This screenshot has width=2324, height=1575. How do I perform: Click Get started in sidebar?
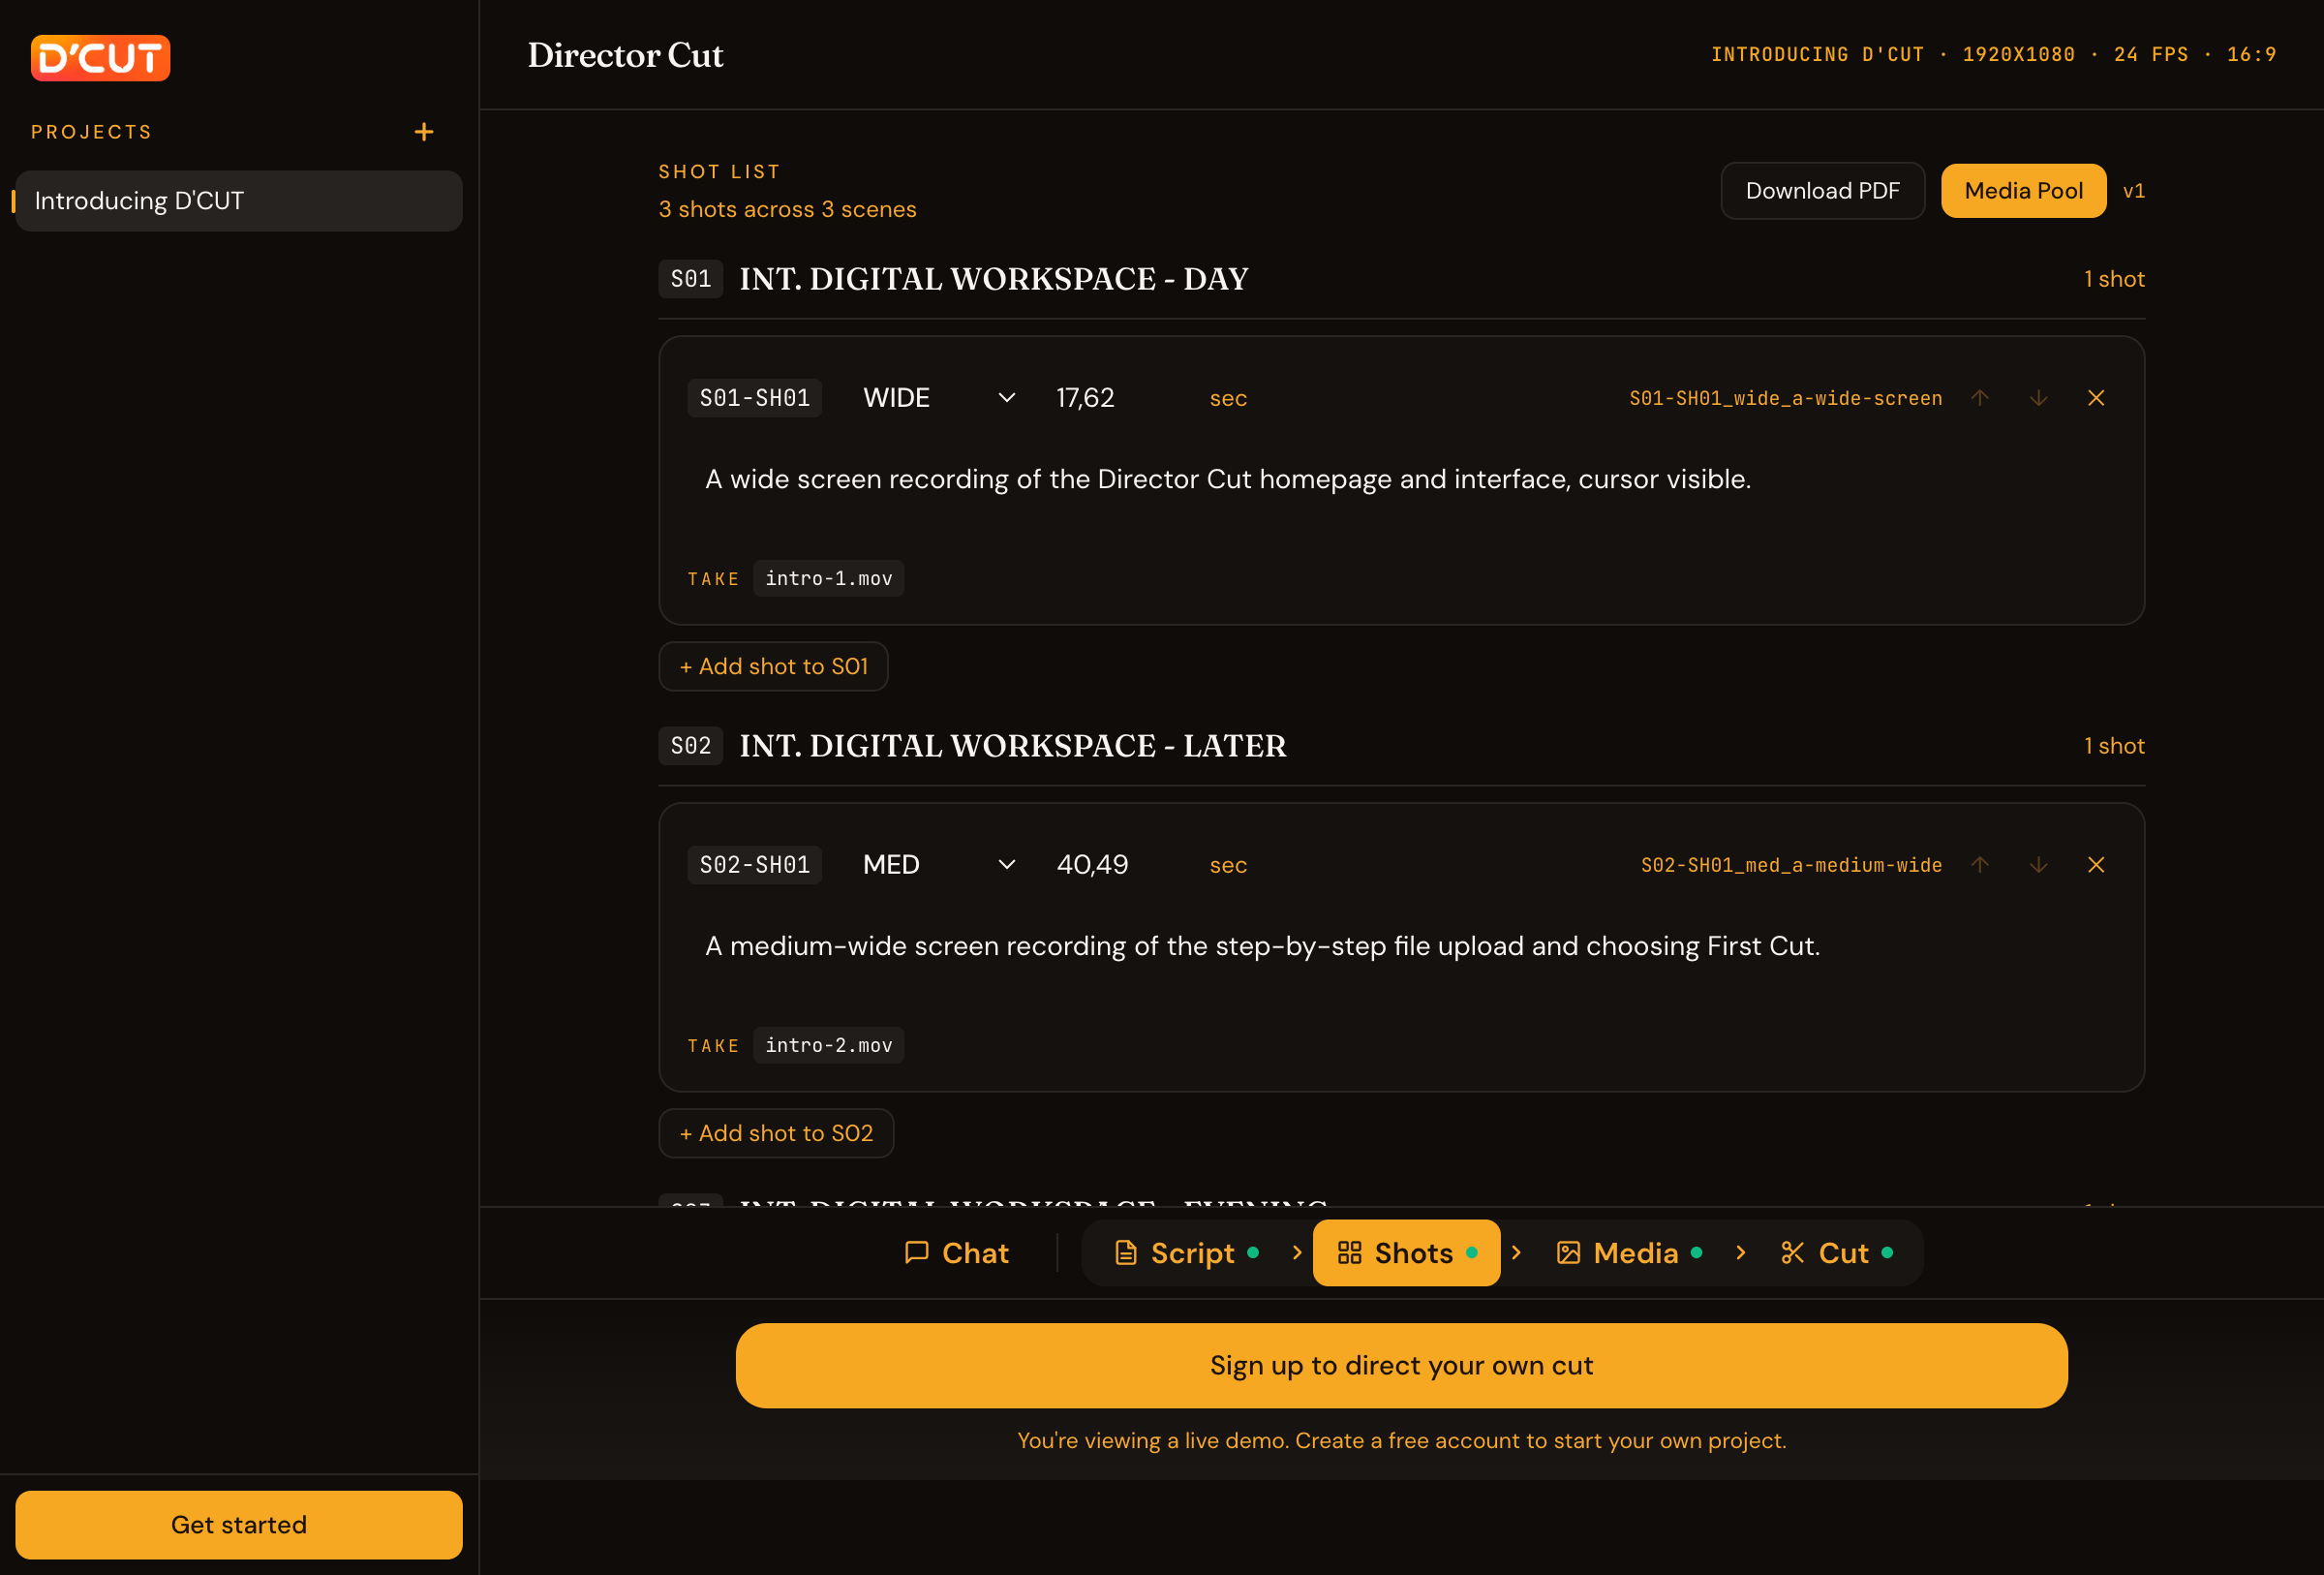pyautogui.click(x=239, y=1525)
